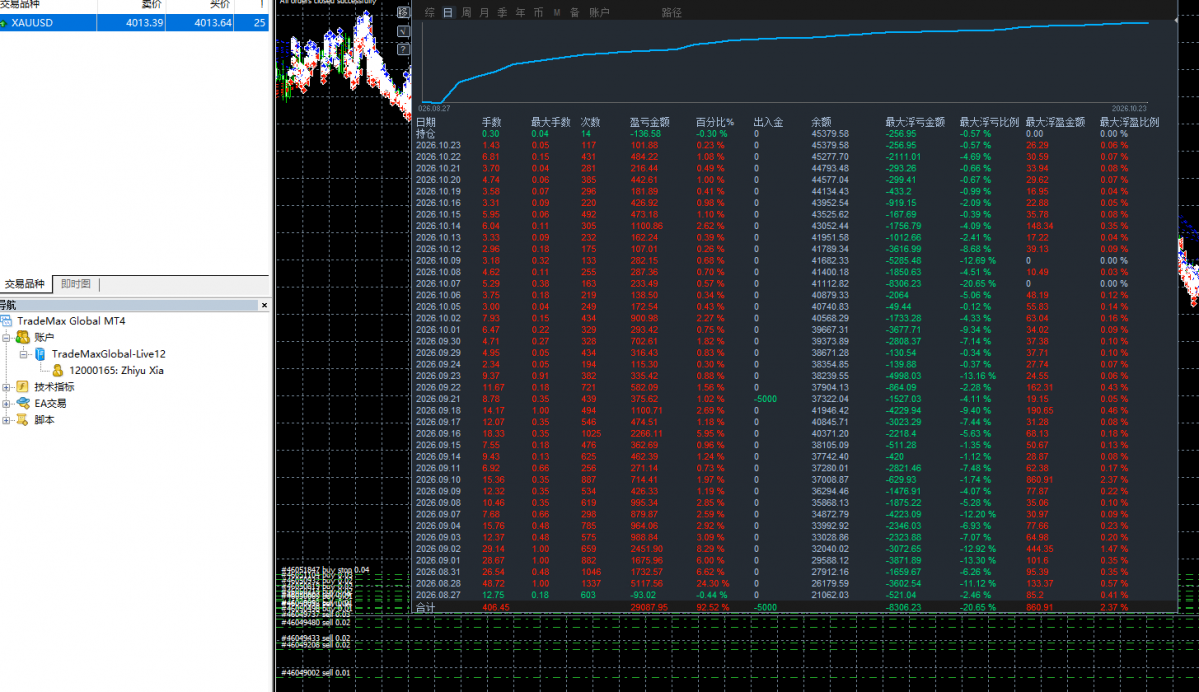Click the 技术指标 indicators function icon
Image resolution: width=1199 pixels, height=692 pixels.
click(x=22, y=387)
